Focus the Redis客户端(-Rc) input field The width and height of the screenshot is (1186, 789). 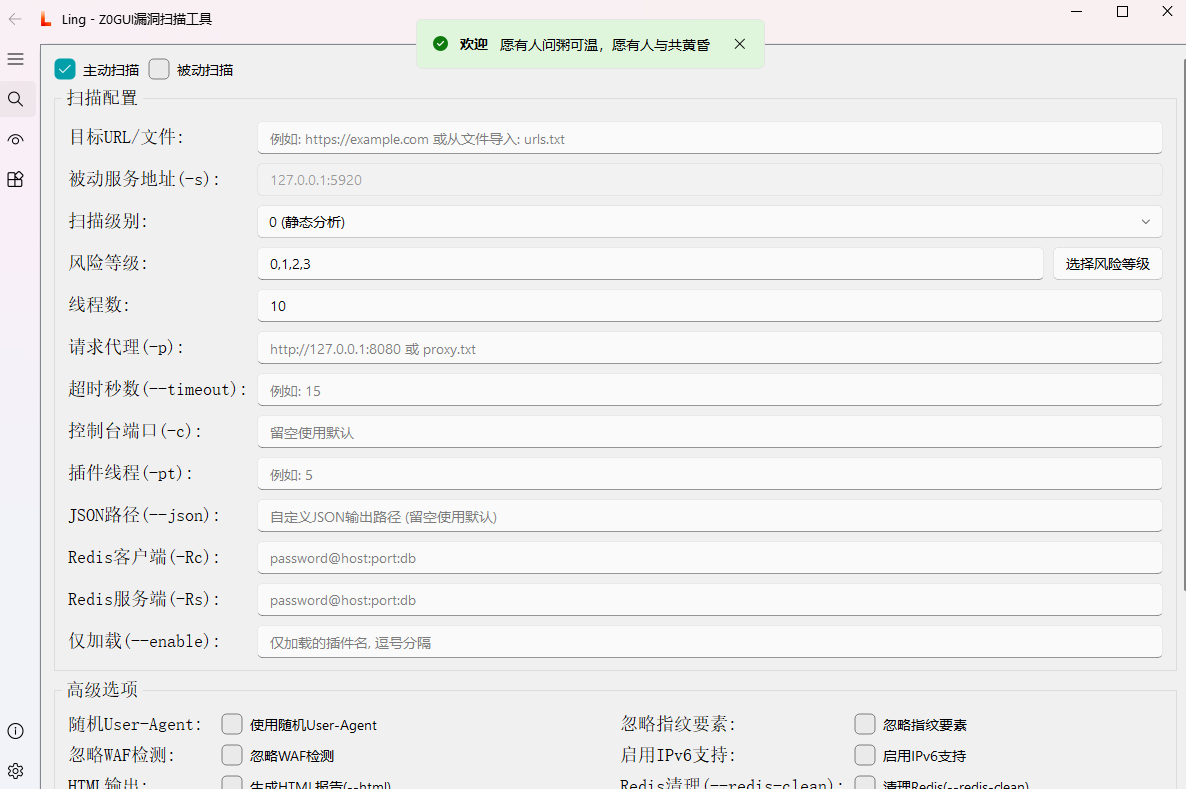pos(709,558)
